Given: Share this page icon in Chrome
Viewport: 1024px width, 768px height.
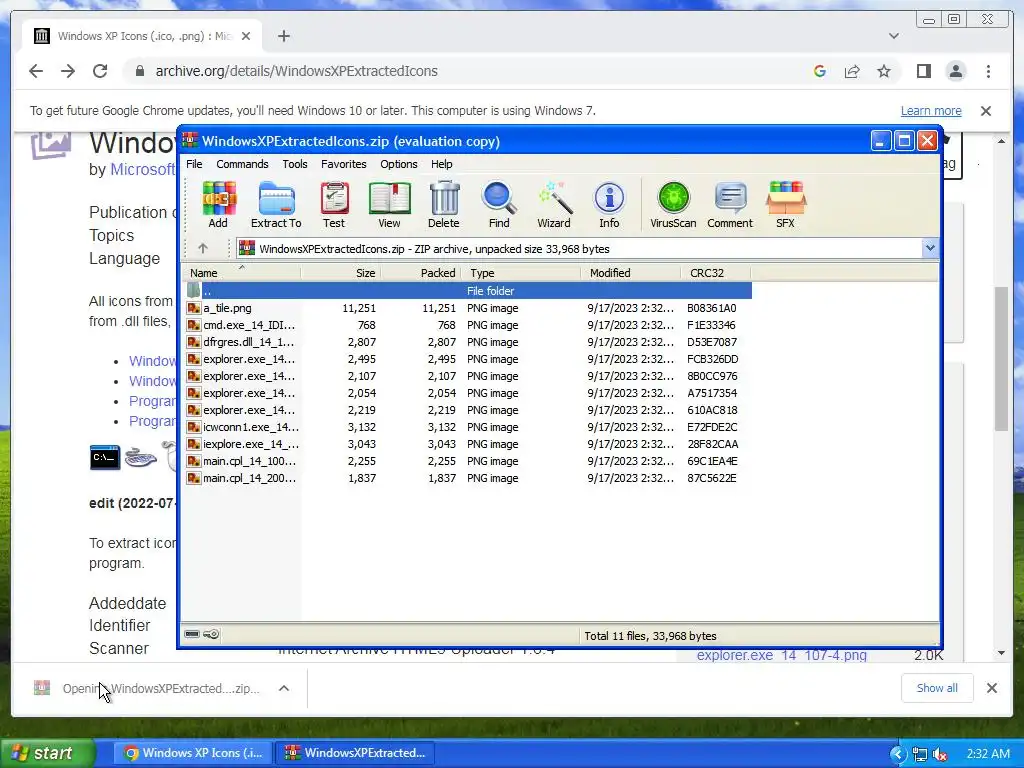Looking at the screenshot, I should point(852,71).
